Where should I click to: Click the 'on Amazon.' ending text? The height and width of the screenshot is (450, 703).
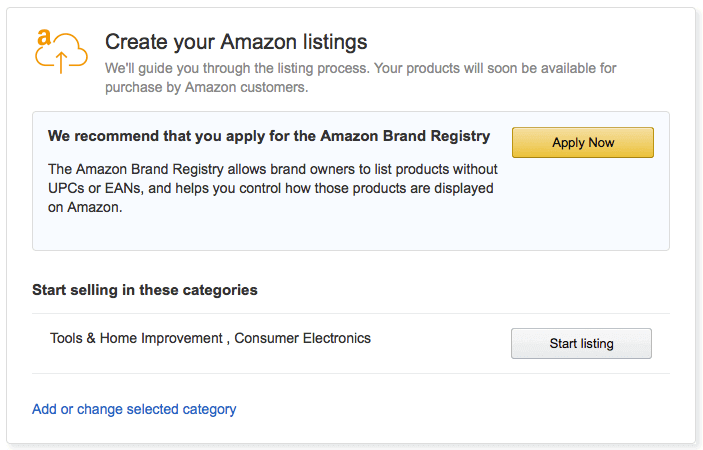tap(85, 207)
